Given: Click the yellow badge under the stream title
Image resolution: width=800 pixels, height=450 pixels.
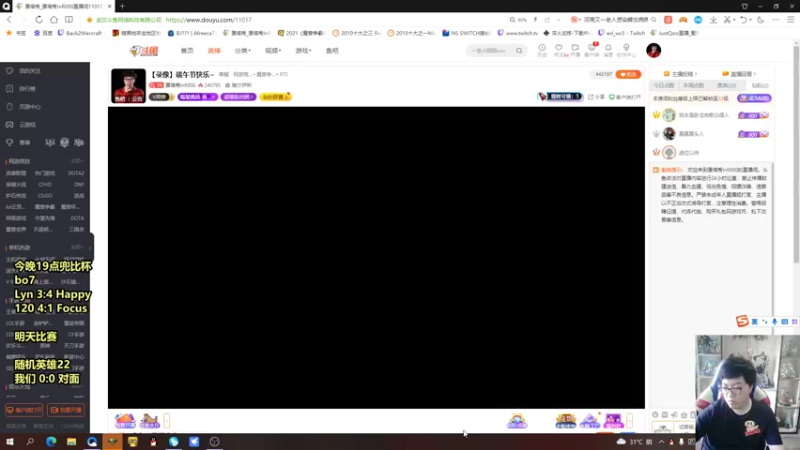Looking at the screenshot, I should coord(275,96).
